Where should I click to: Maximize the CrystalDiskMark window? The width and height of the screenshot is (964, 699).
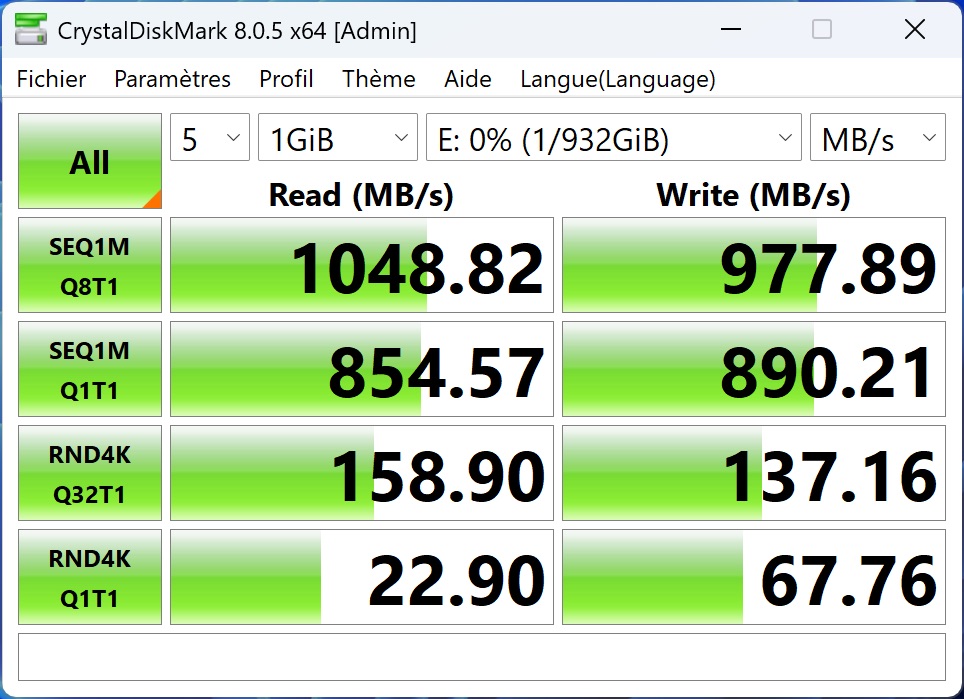(x=822, y=30)
